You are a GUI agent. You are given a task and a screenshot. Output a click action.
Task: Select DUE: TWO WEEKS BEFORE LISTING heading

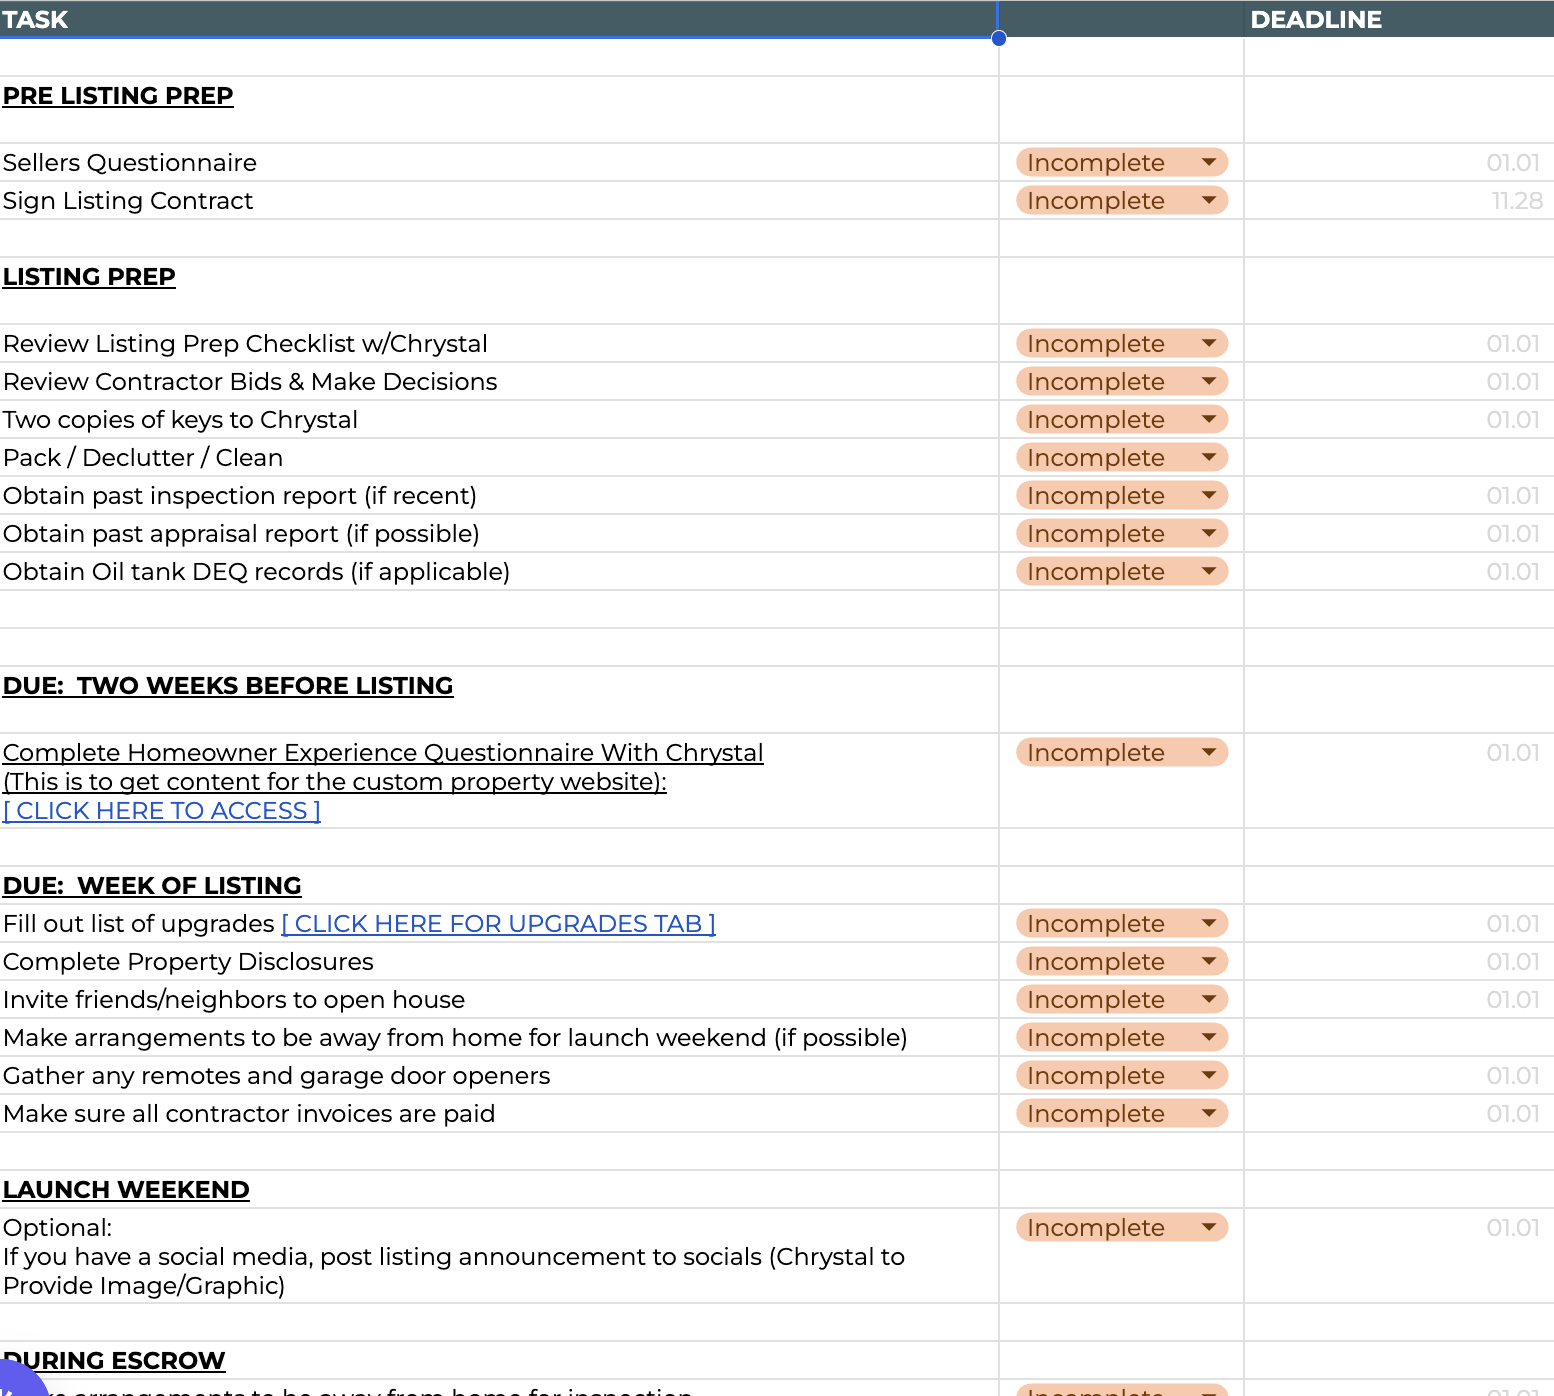point(498,699)
